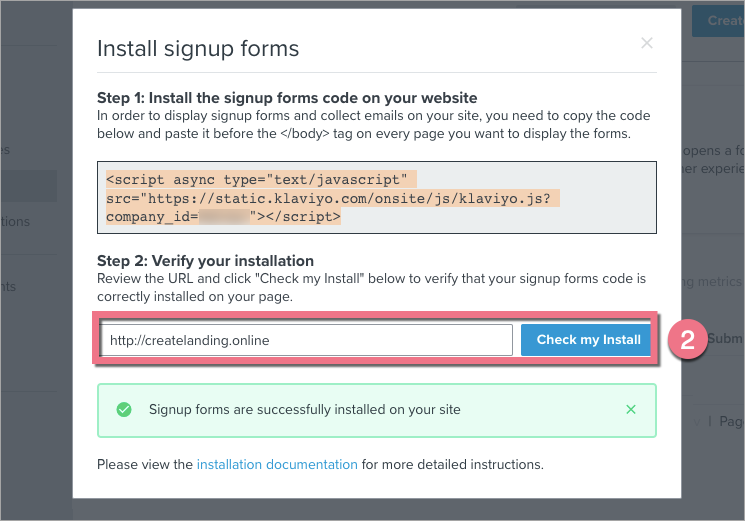The image size is (745, 521).
Task: Click the partially hidden Submit button at right
Action: coord(724,339)
